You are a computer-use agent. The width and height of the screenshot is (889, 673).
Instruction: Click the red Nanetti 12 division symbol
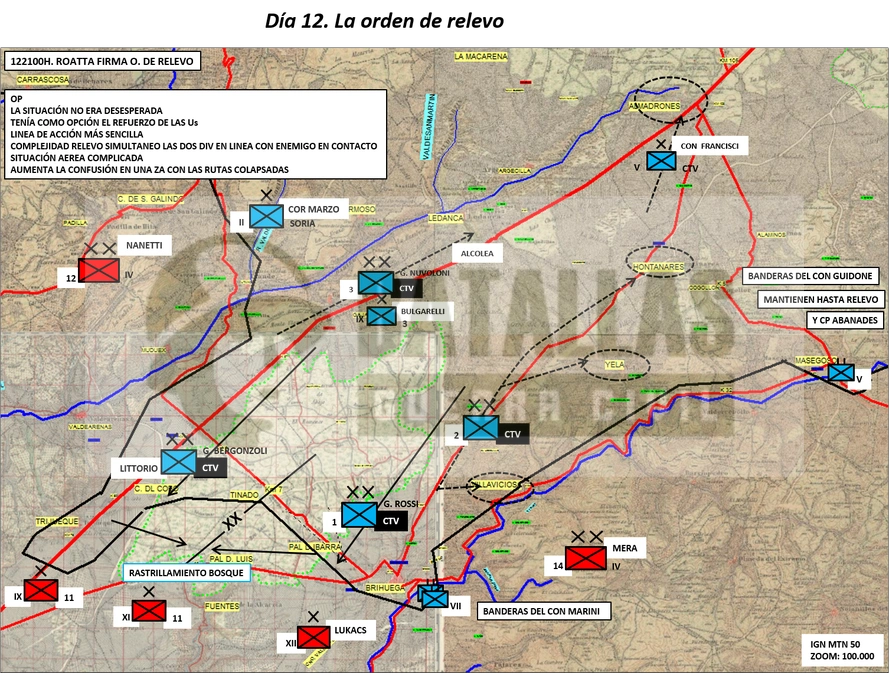pos(99,270)
